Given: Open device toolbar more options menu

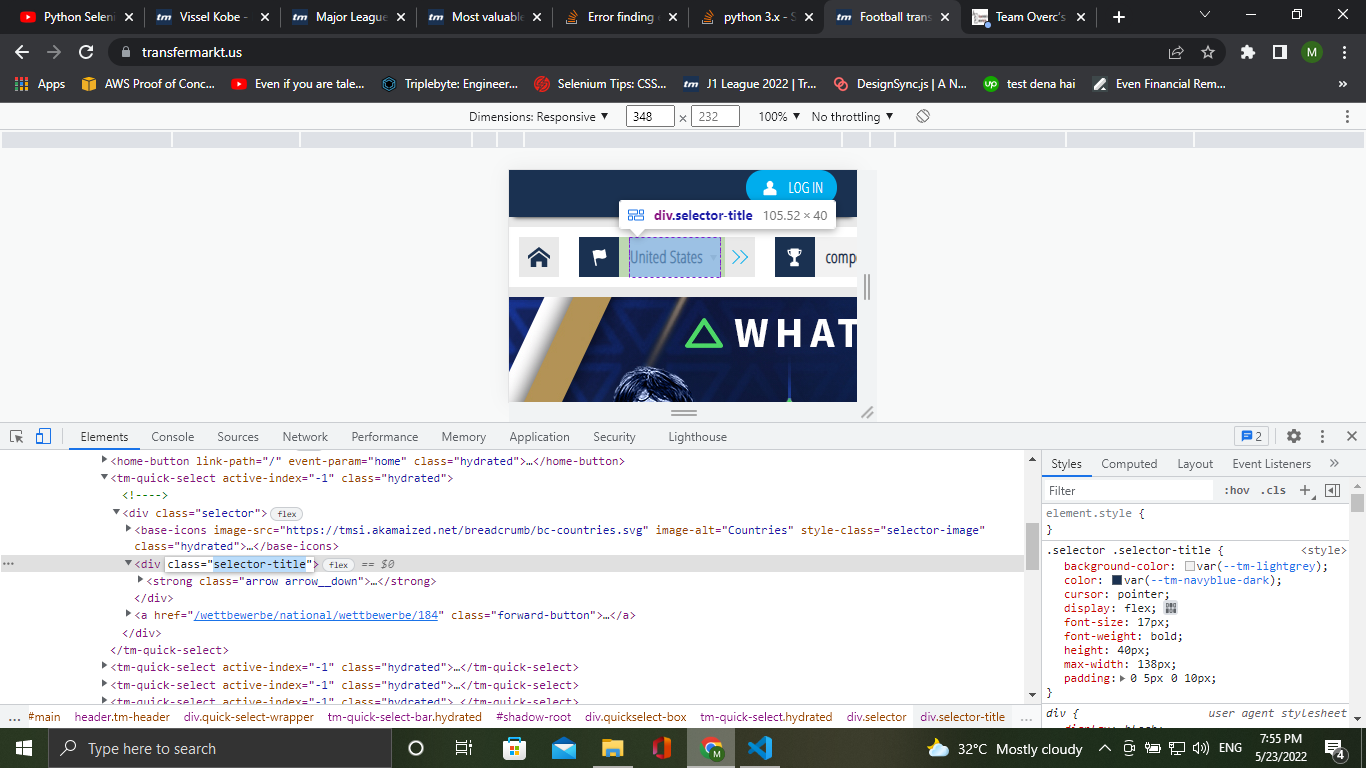Looking at the screenshot, I should point(1348,116).
